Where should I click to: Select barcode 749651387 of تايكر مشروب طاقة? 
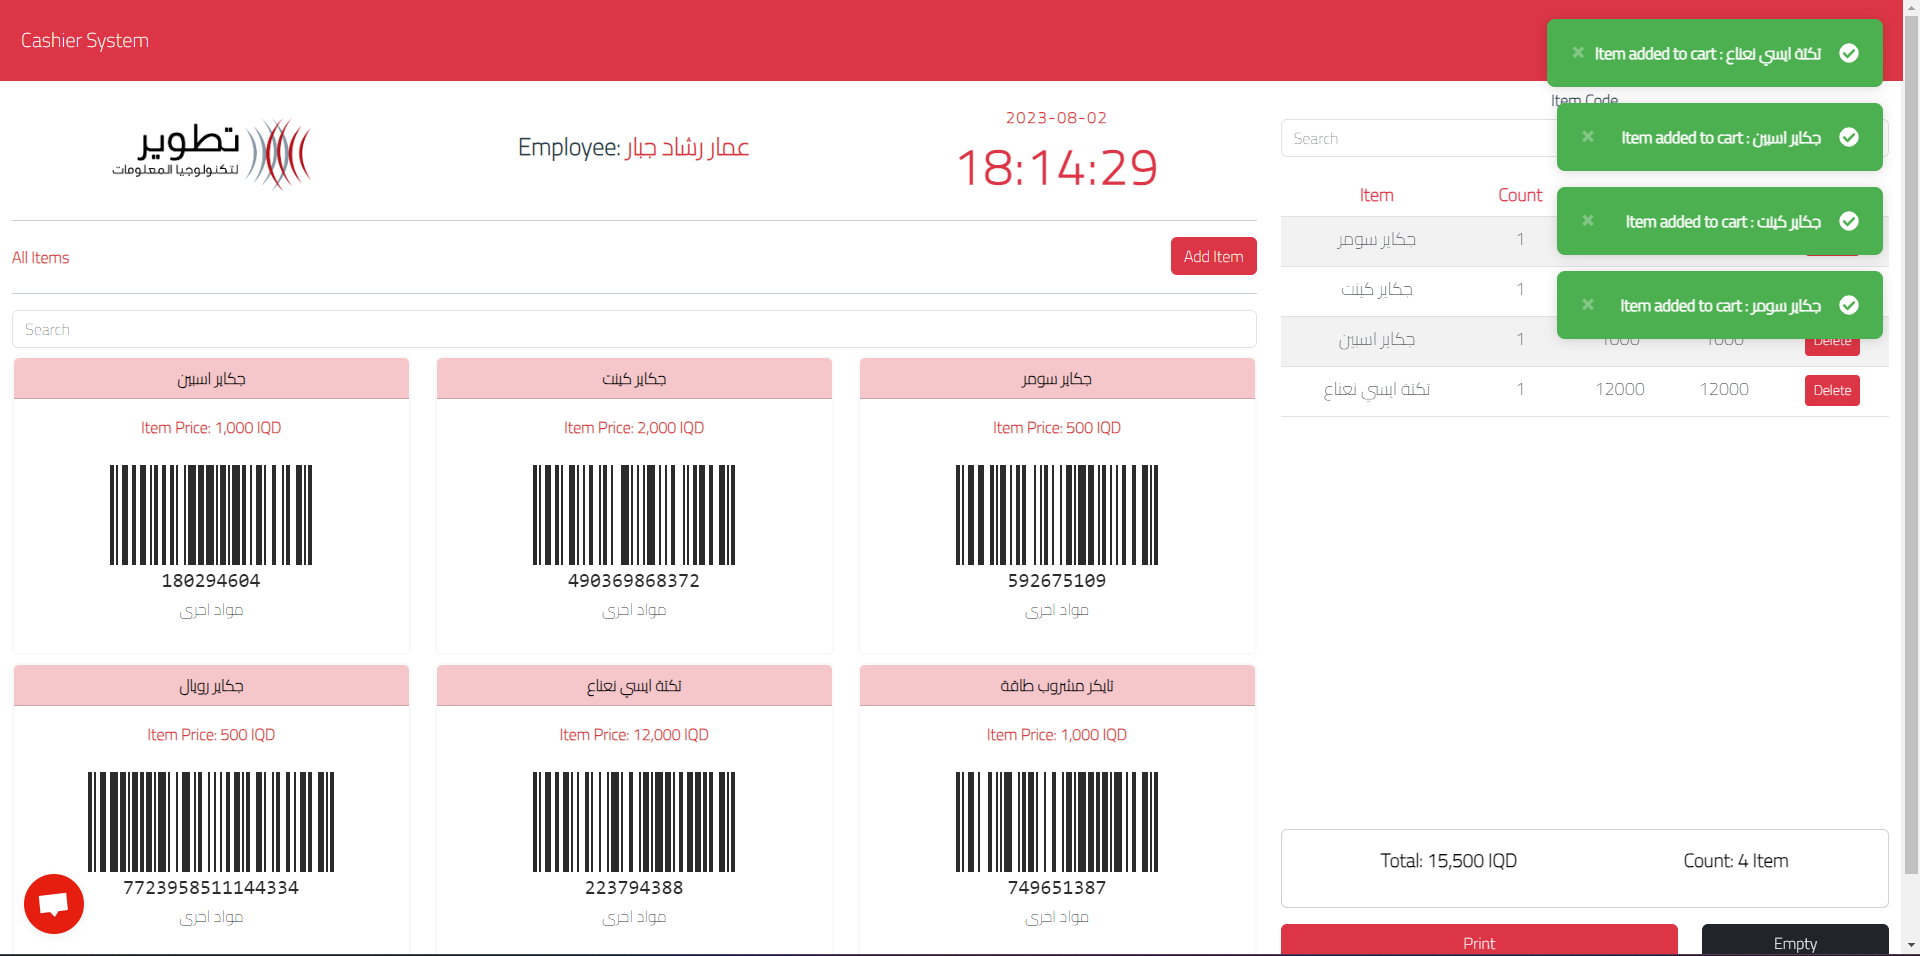tap(1057, 833)
